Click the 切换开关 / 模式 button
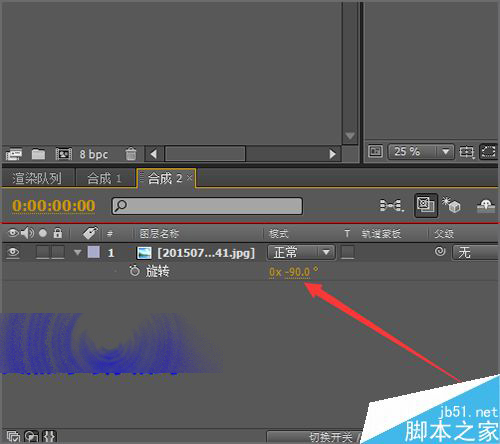 pos(315,437)
